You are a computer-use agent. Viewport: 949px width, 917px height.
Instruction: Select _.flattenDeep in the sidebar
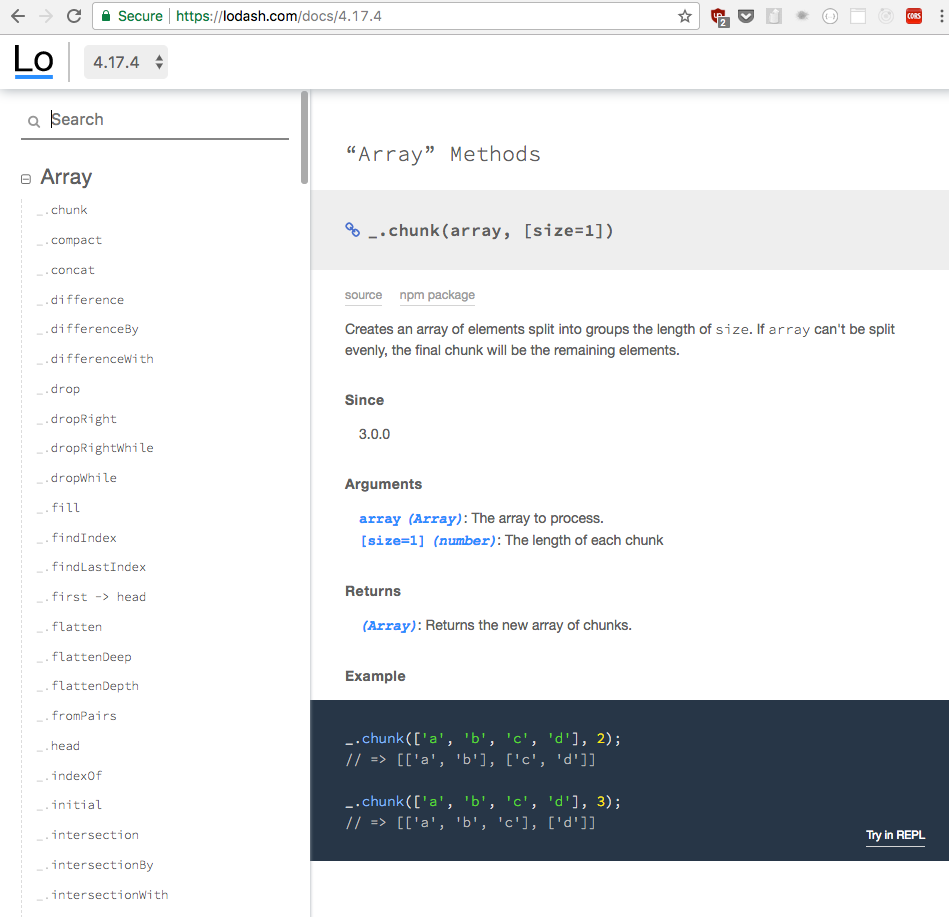pos(84,657)
